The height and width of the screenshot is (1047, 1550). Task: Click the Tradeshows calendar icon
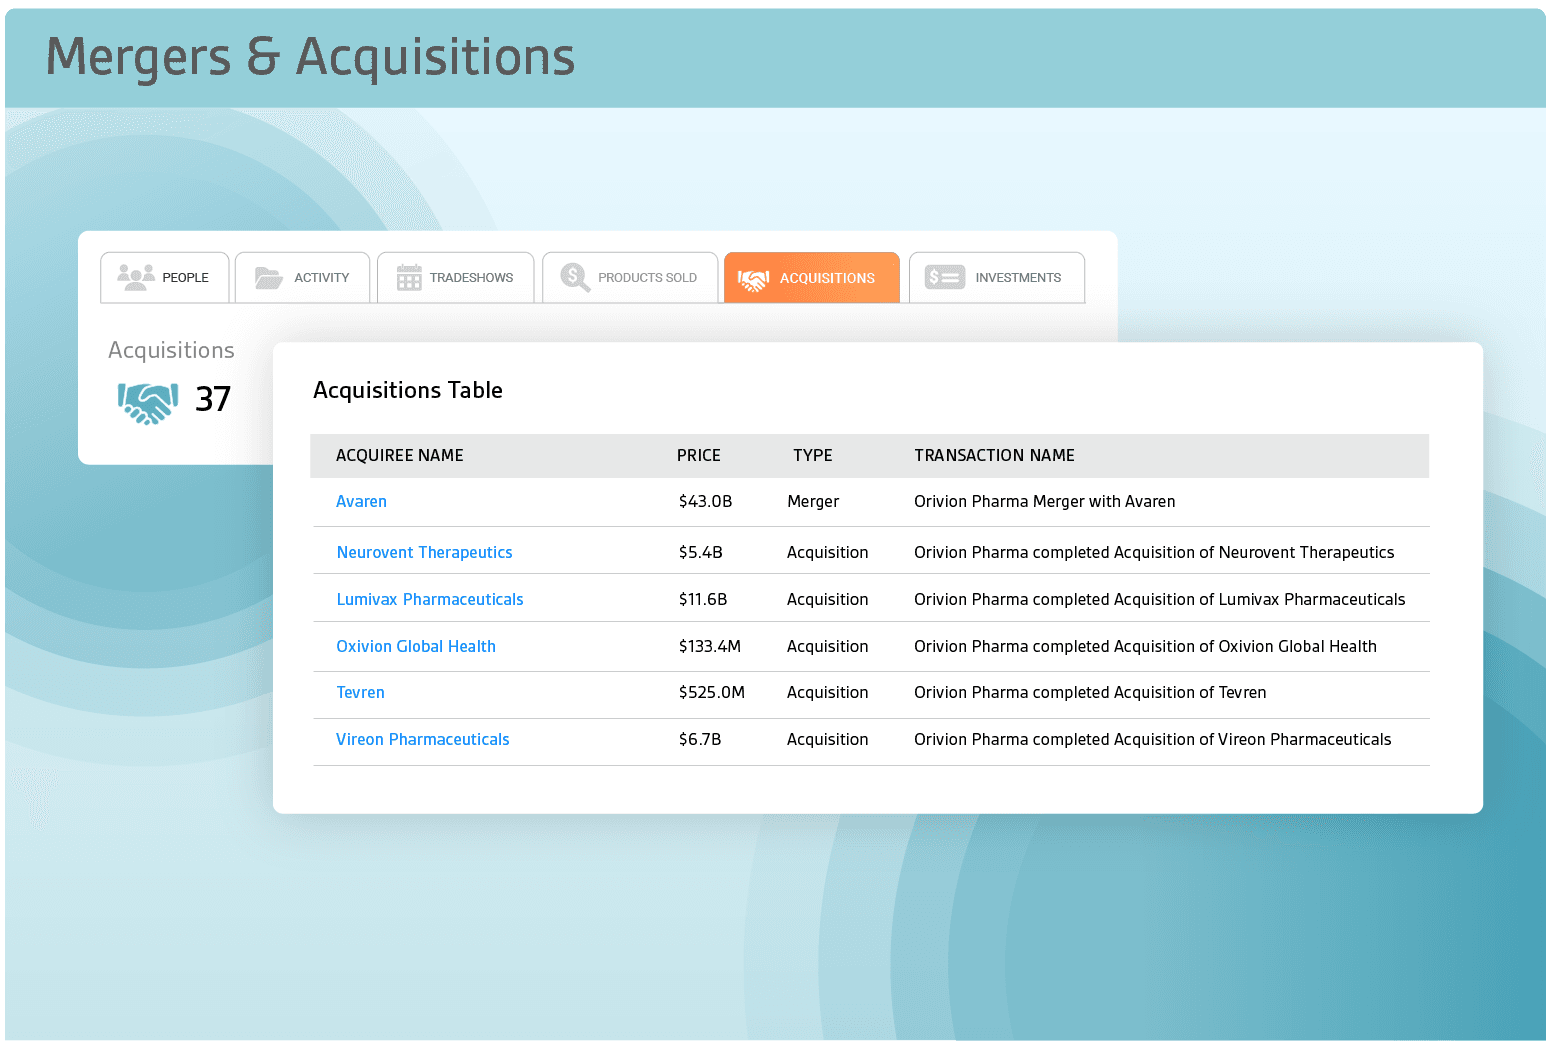pos(409,277)
